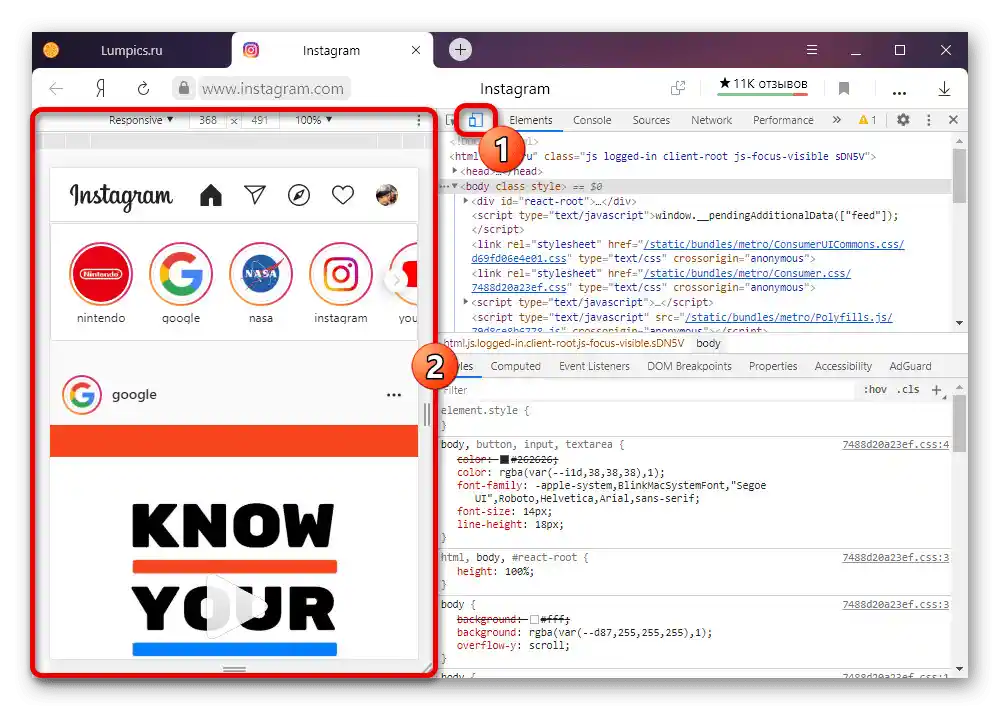The width and height of the screenshot is (1000, 710).
Task: Open the google story
Action: click(181, 274)
